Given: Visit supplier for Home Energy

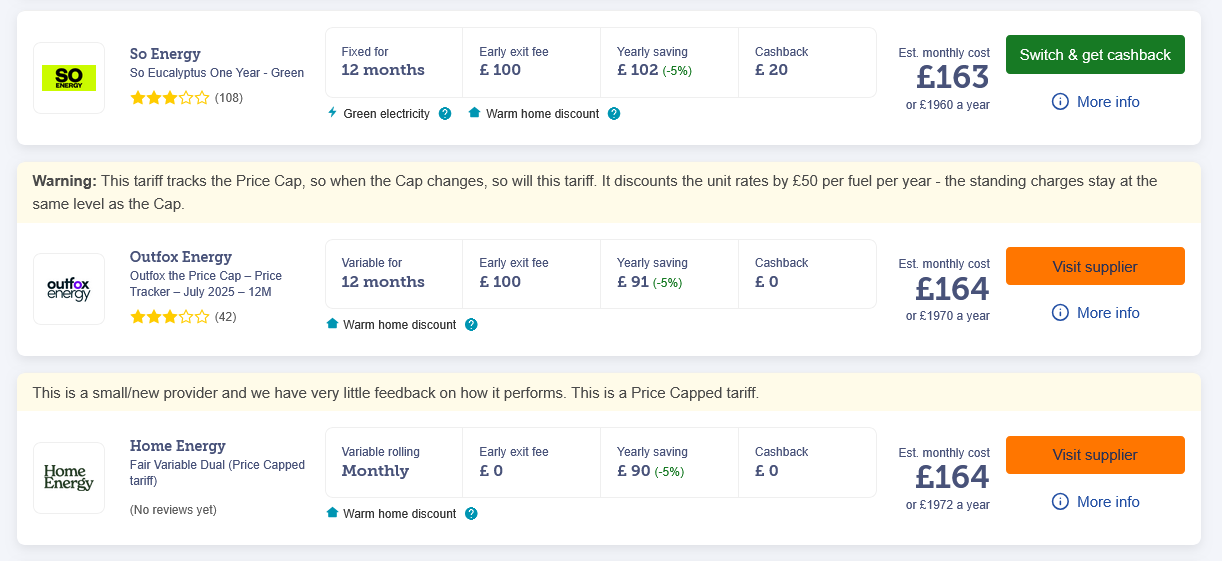Looking at the screenshot, I should 1095,455.
